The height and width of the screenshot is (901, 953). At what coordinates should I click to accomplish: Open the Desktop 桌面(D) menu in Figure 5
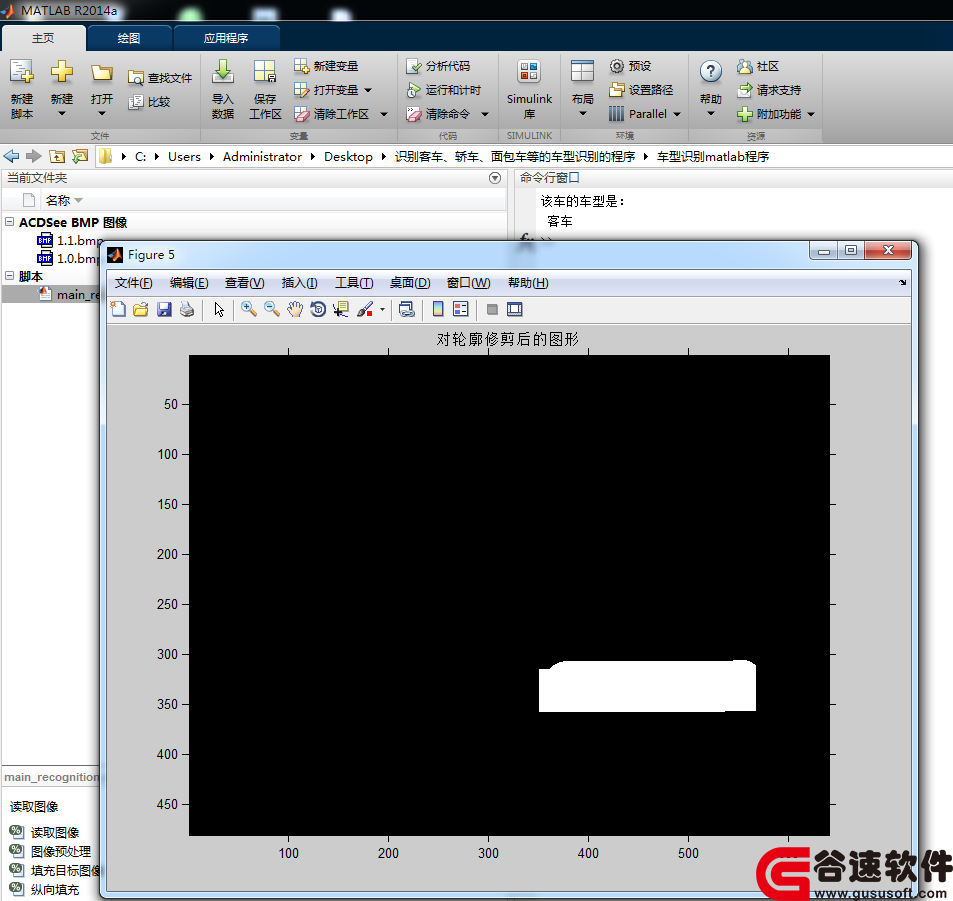pos(410,283)
